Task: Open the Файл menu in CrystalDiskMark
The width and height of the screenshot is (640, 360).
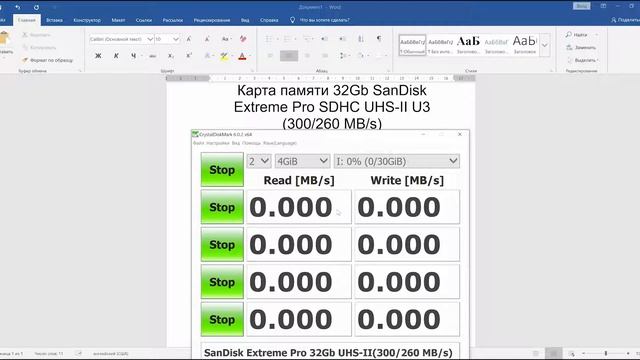Action: coord(198,143)
